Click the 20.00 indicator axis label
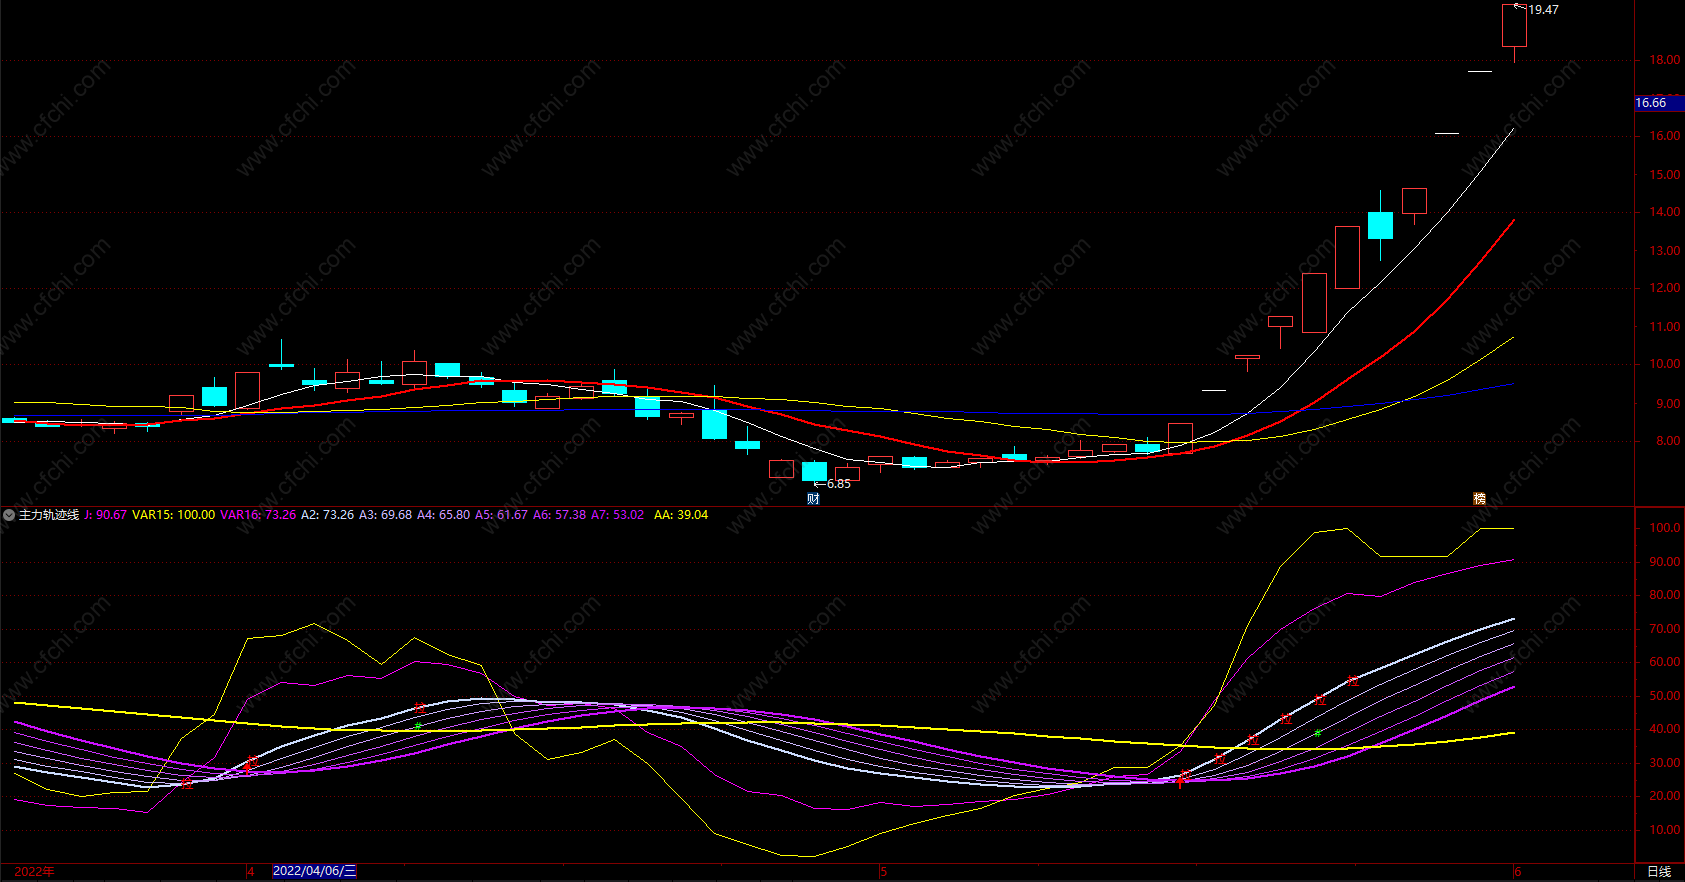This screenshot has width=1685, height=882. click(x=1665, y=796)
